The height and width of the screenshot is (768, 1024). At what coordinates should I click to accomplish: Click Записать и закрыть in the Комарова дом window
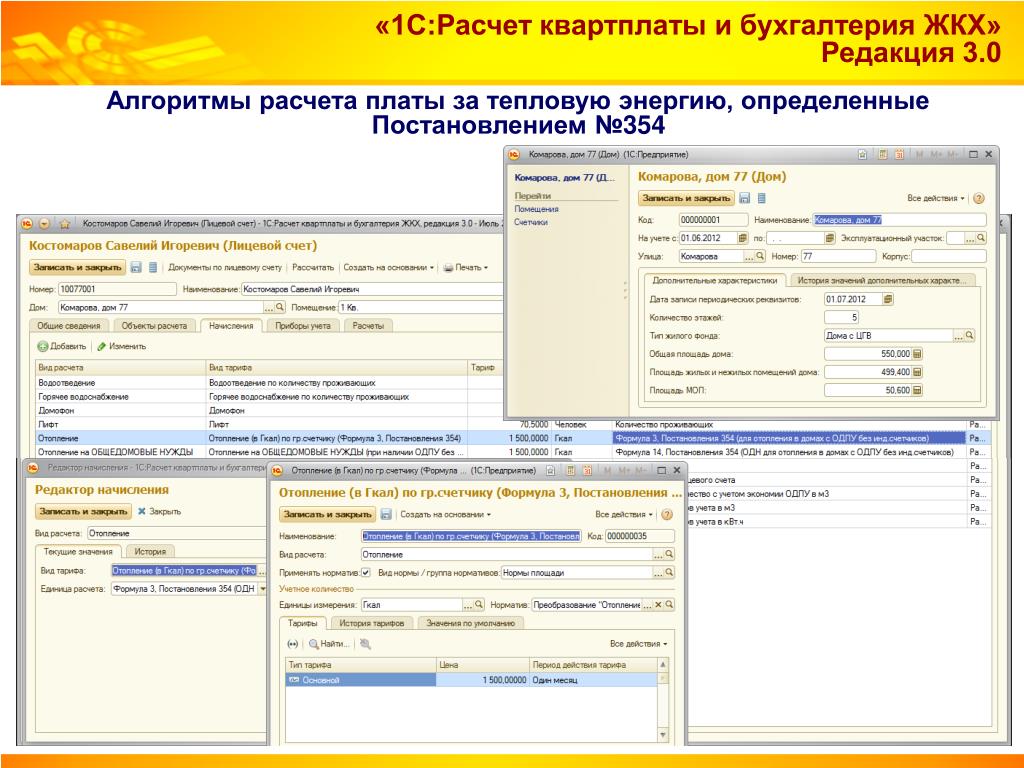pyautogui.click(x=686, y=198)
